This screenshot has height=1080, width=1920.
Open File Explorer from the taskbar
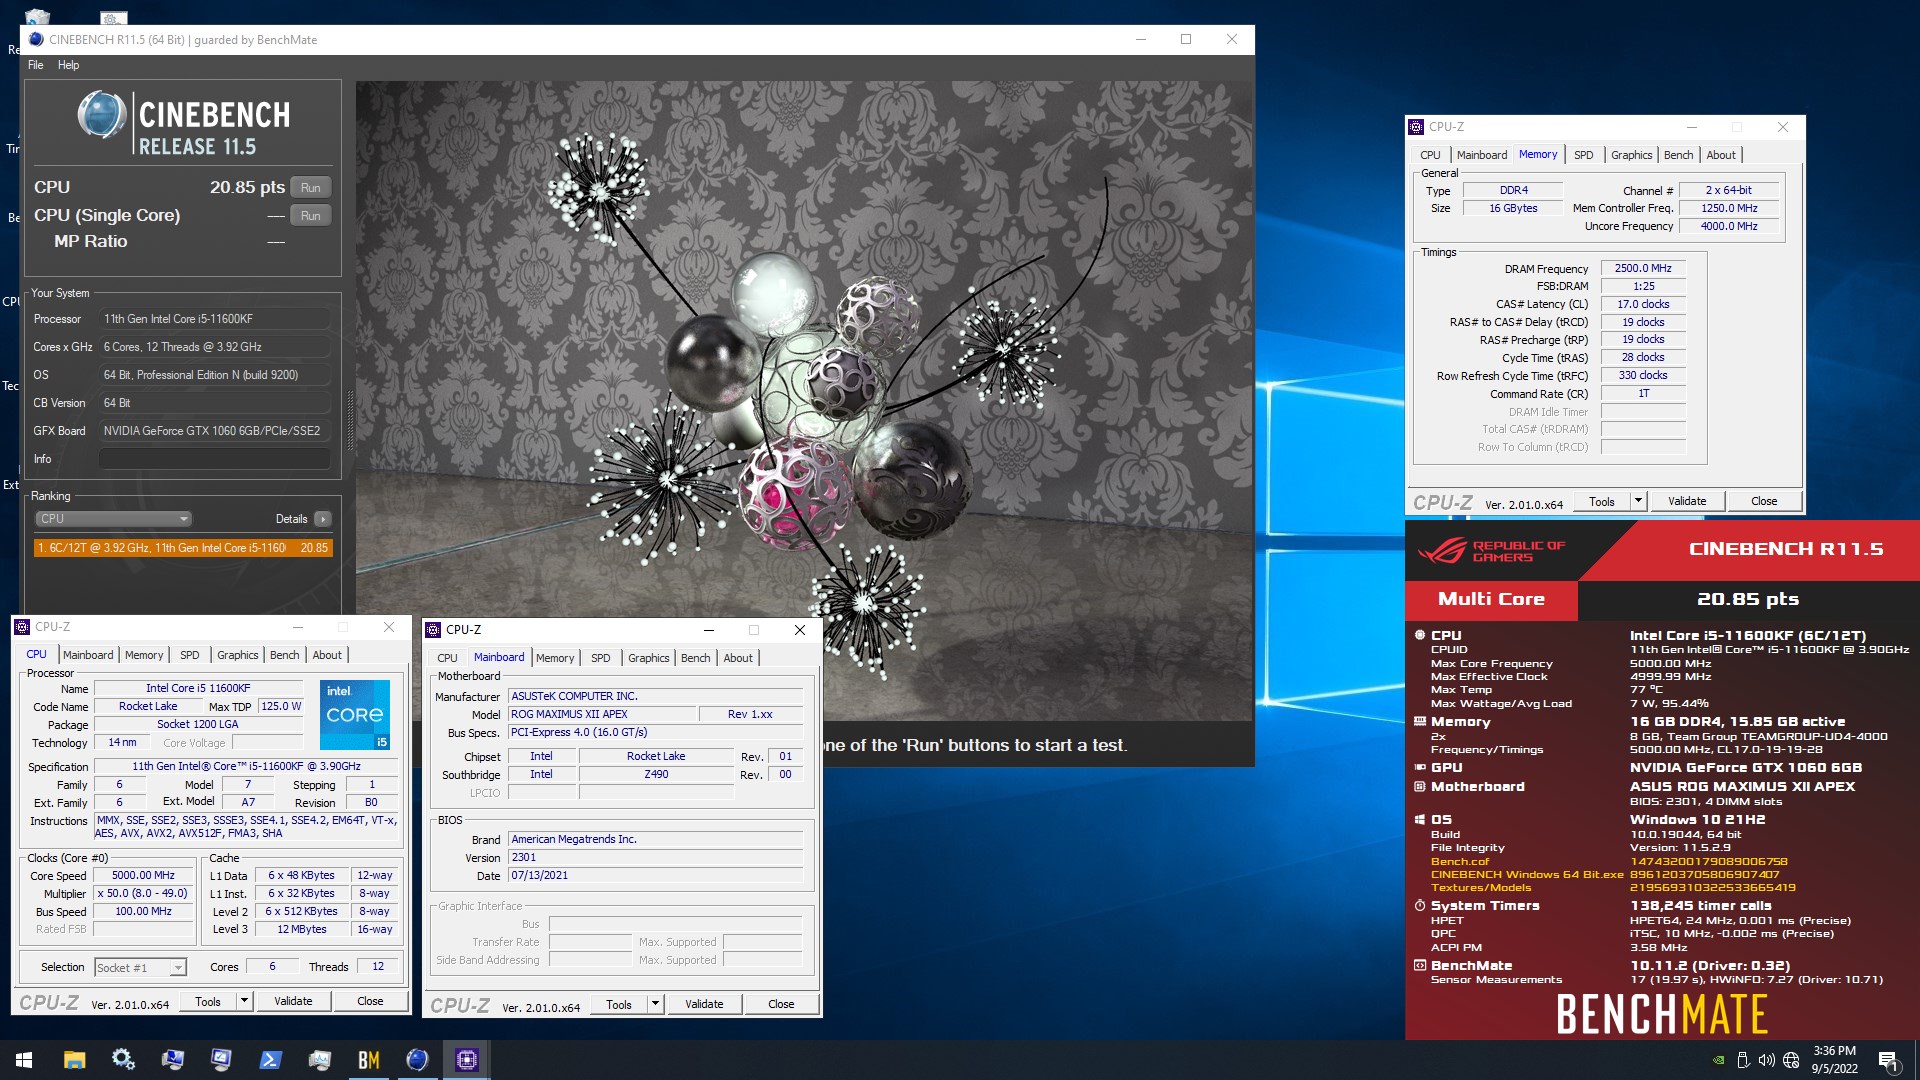74,1060
